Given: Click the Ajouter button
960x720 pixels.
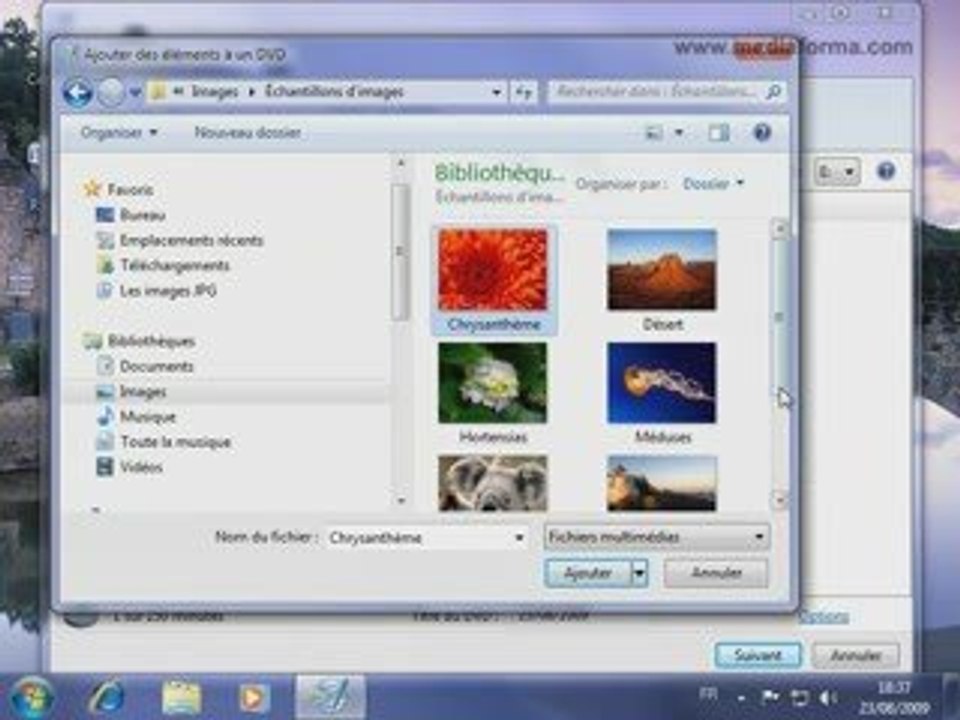Looking at the screenshot, I should (x=588, y=573).
